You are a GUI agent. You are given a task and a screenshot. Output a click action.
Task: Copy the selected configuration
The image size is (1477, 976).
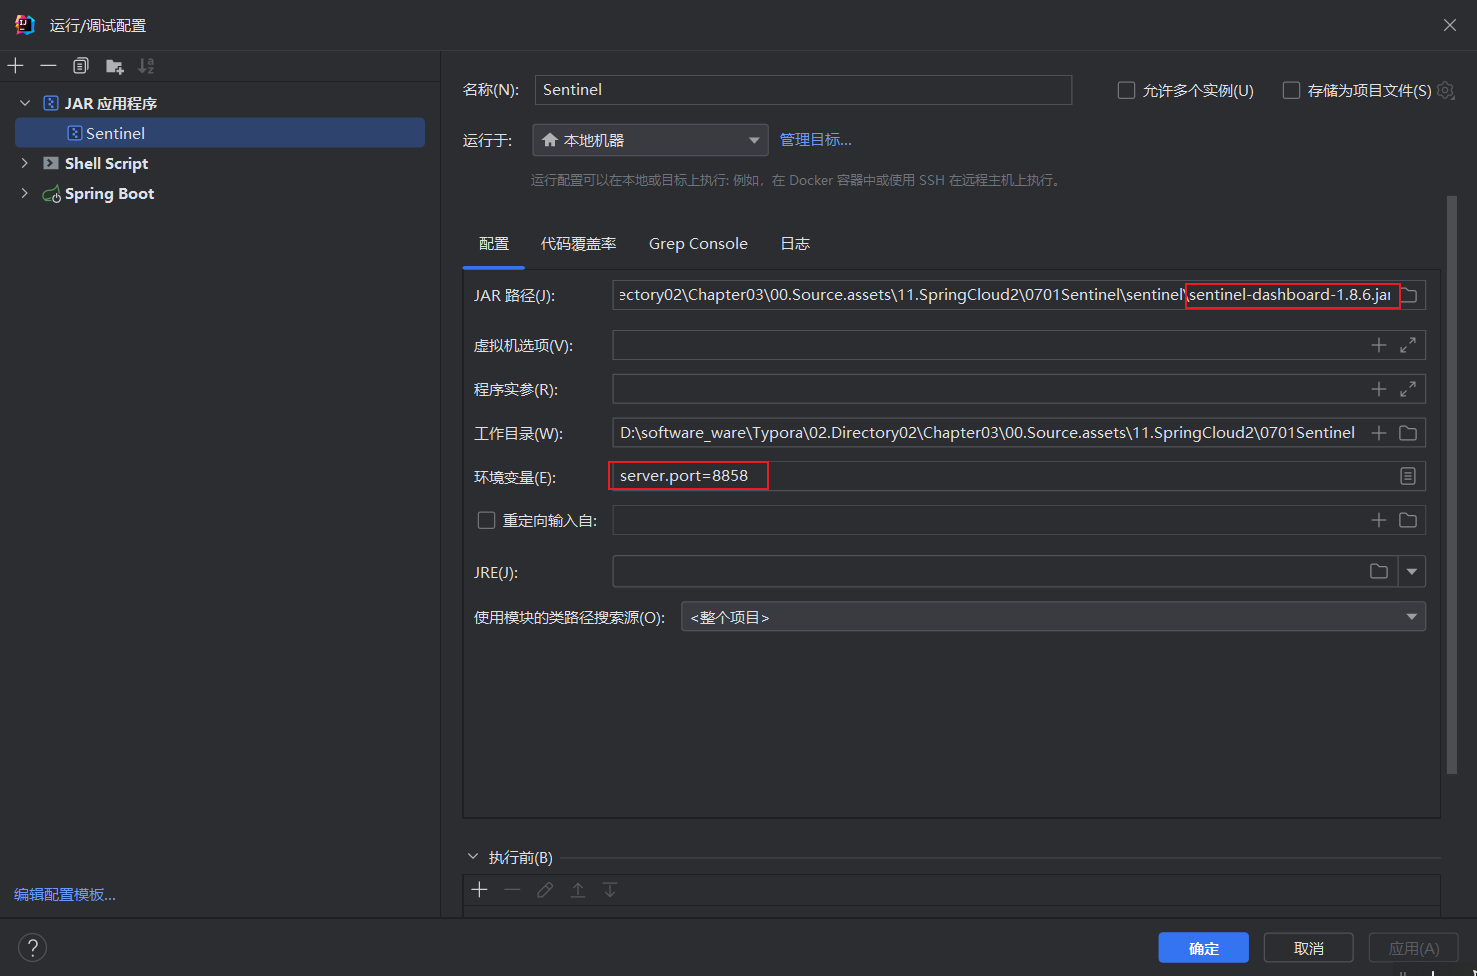[x=81, y=66]
